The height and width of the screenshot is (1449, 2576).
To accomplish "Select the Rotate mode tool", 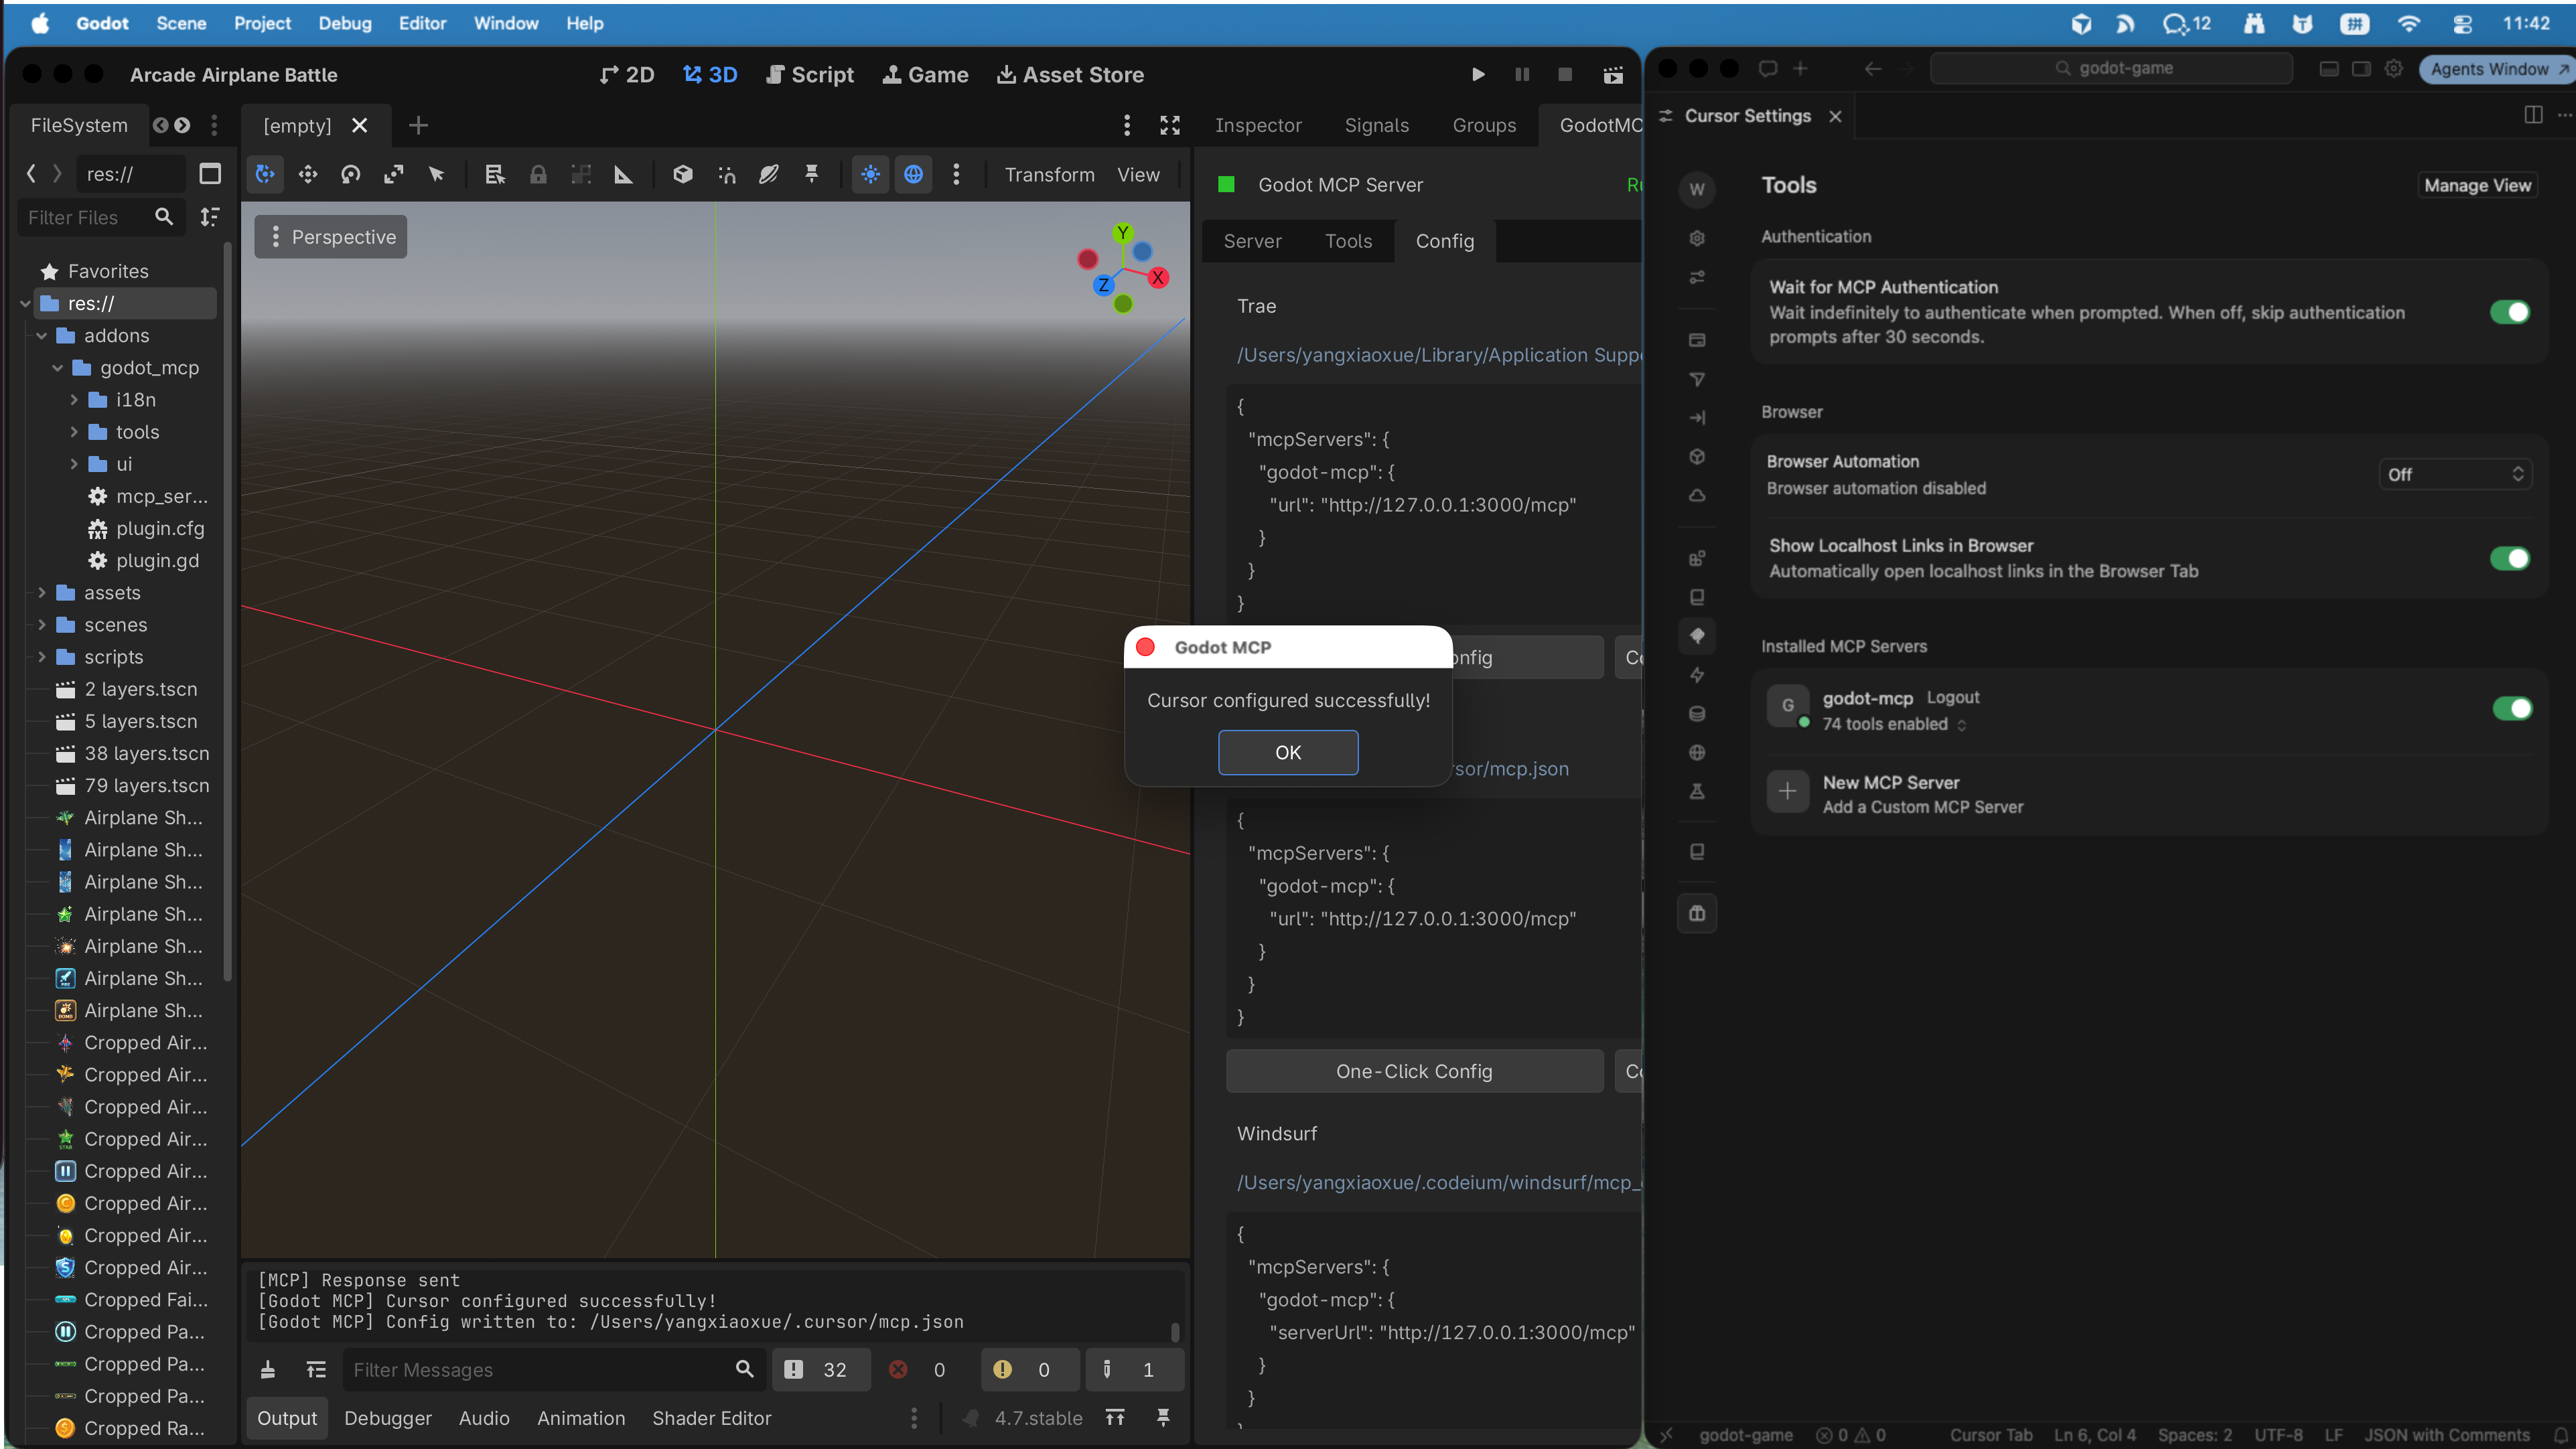I will point(351,175).
